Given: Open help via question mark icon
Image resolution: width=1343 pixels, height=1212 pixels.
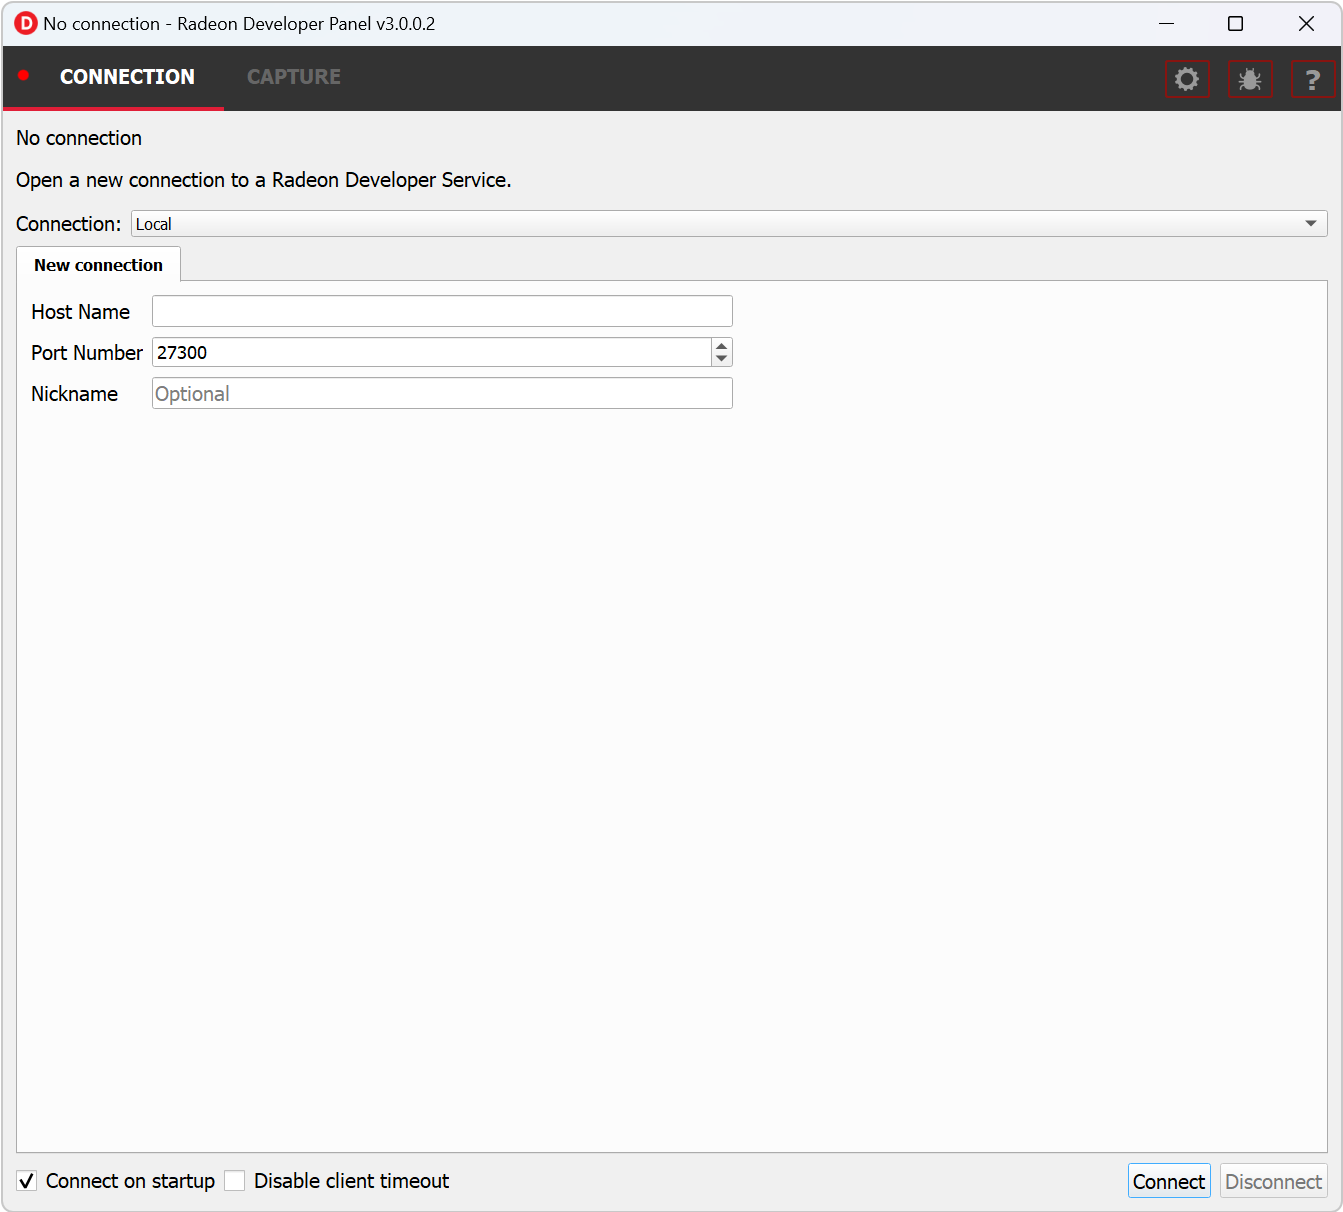Looking at the screenshot, I should [1312, 79].
